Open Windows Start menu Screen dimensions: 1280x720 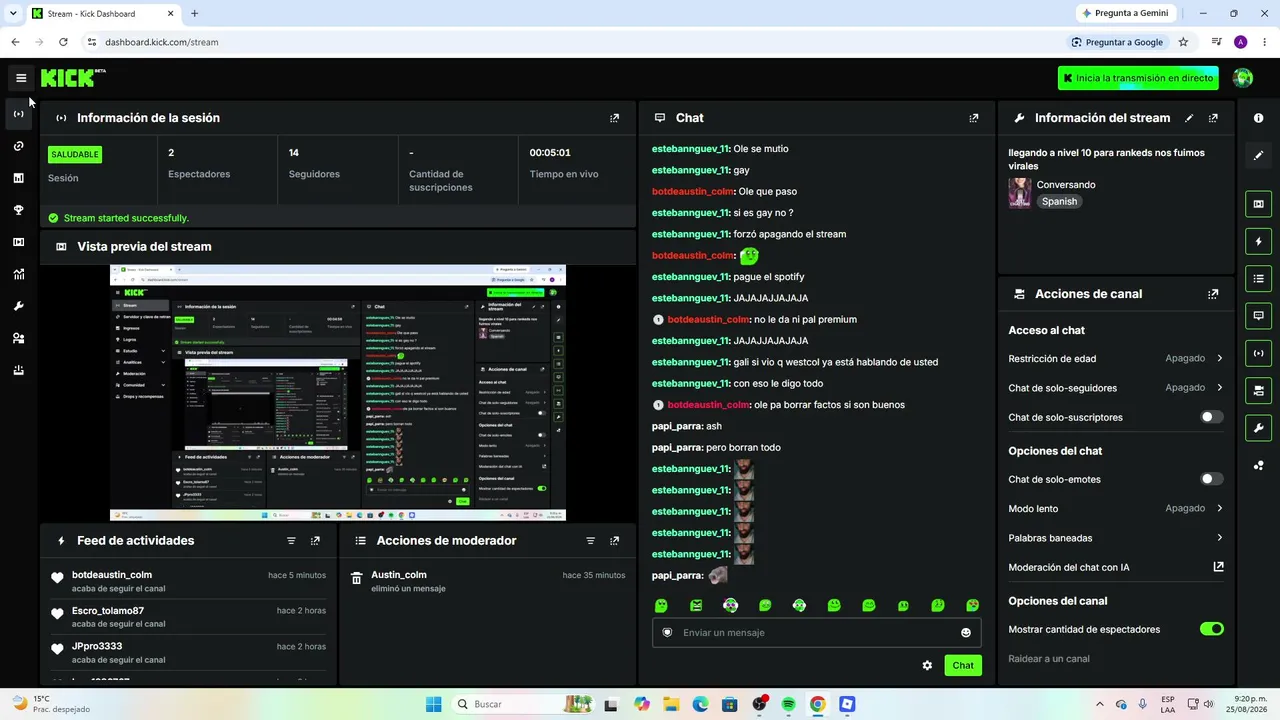coord(433,704)
